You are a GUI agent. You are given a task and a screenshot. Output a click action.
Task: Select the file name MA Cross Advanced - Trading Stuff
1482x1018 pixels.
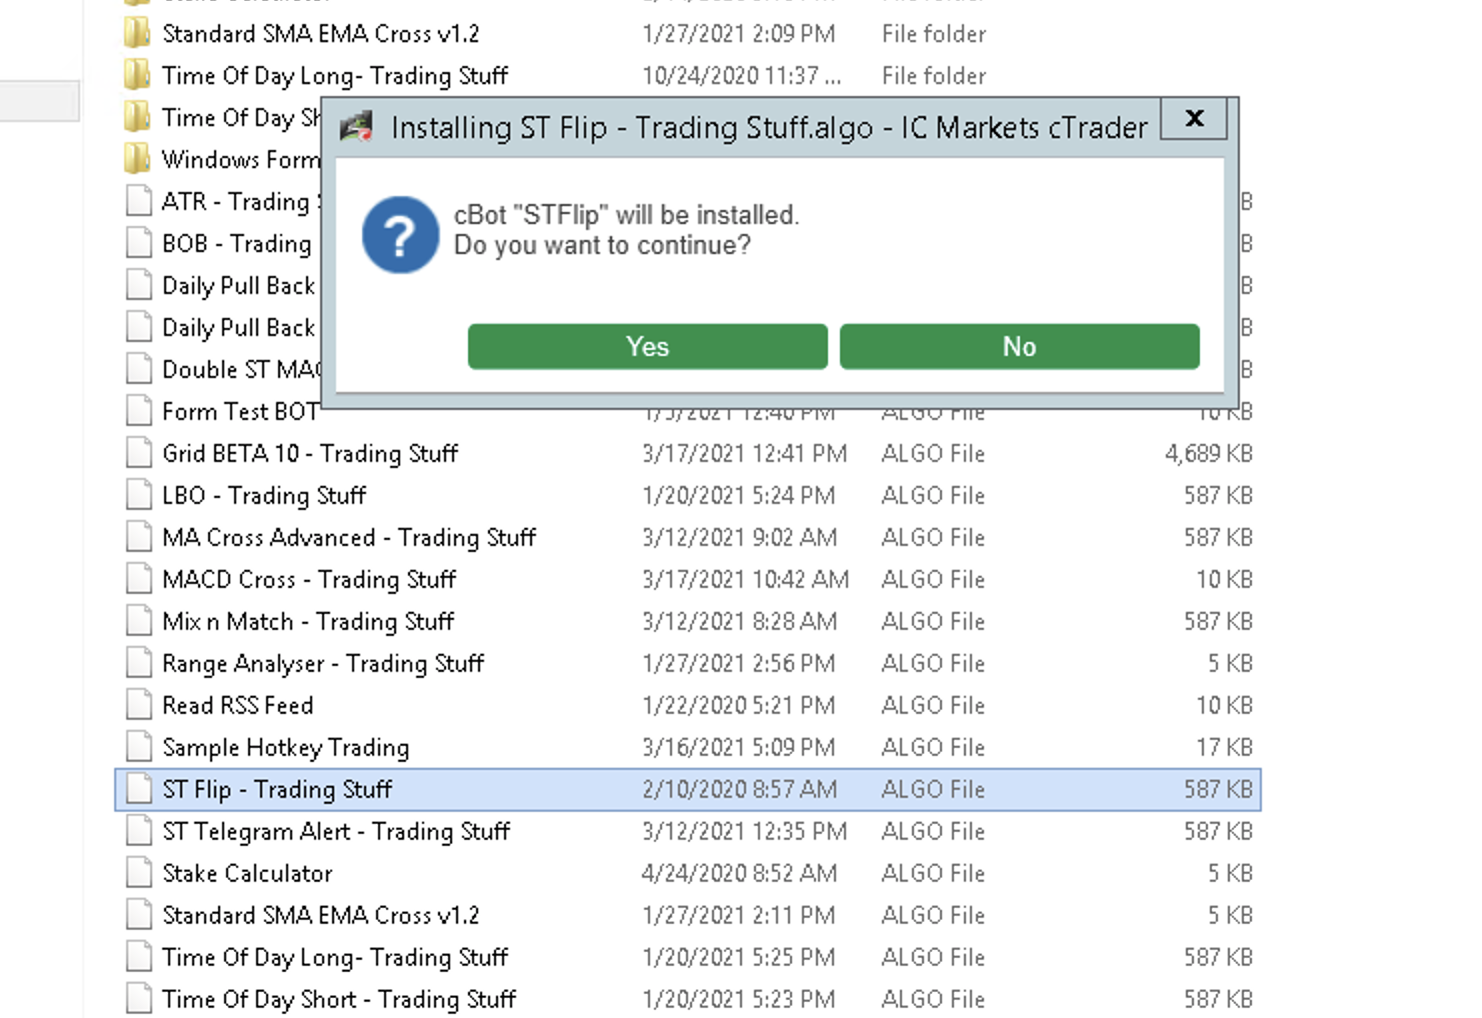click(349, 538)
